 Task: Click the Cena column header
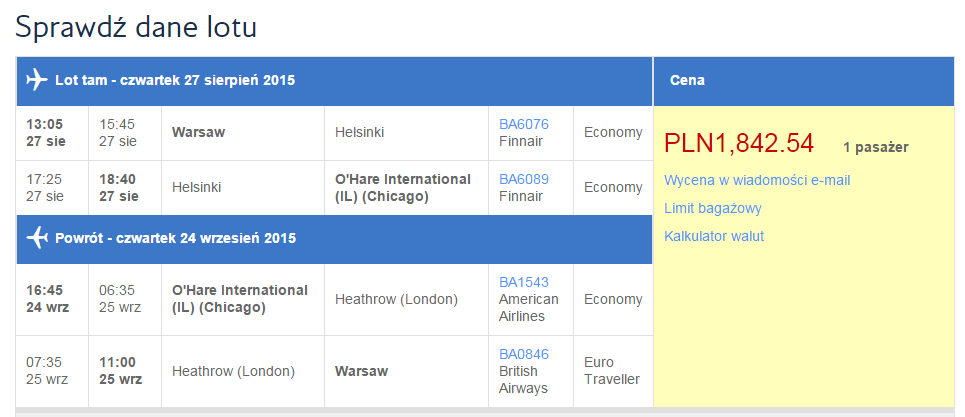[x=804, y=81]
